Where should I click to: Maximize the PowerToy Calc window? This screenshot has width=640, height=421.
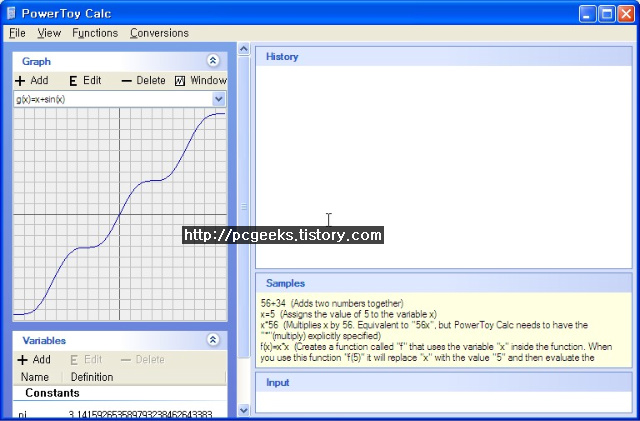pos(607,14)
